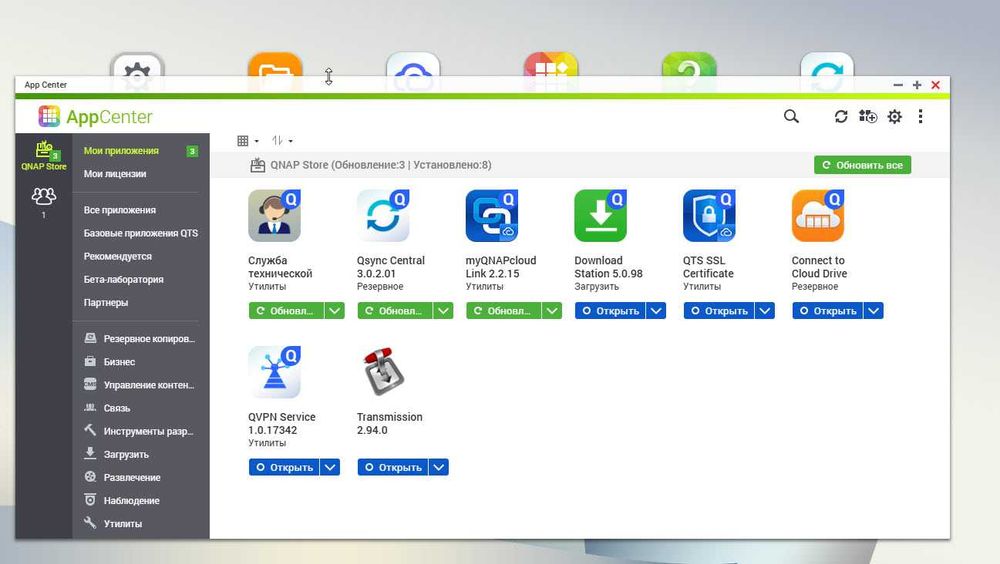
Task: Open Инструменты разработчика category
Action: tap(140, 431)
